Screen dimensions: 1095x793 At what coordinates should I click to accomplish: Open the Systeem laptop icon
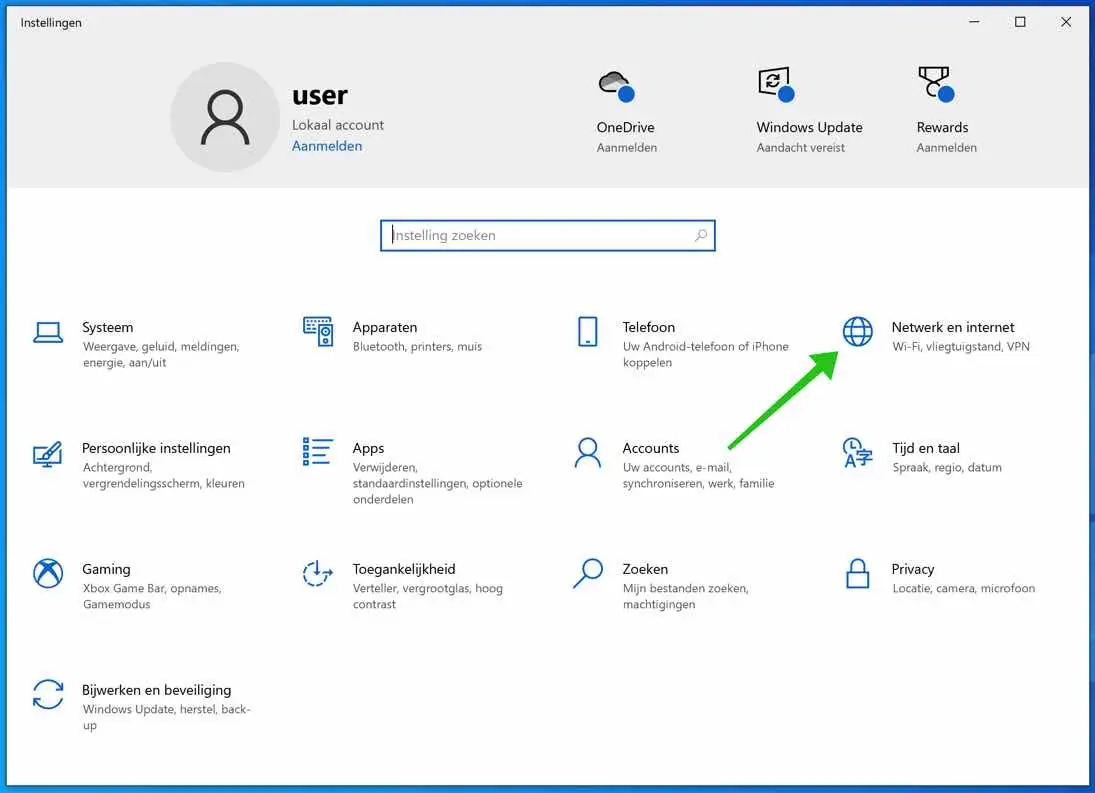click(48, 333)
